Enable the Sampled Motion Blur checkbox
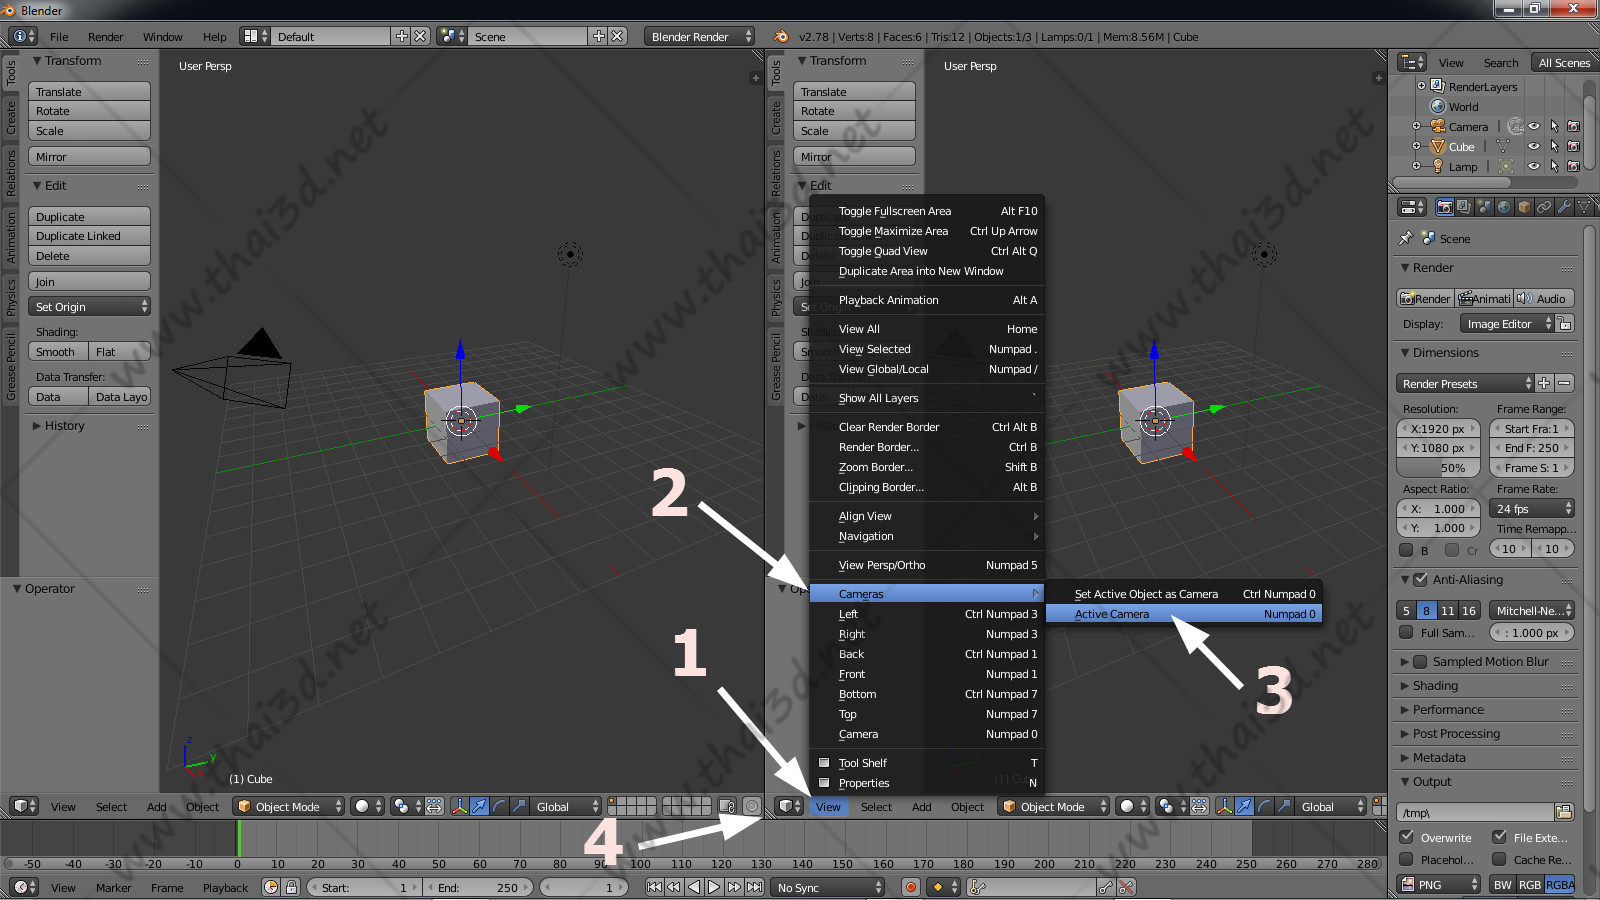The height and width of the screenshot is (900, 1600). tap(1420, 661)
